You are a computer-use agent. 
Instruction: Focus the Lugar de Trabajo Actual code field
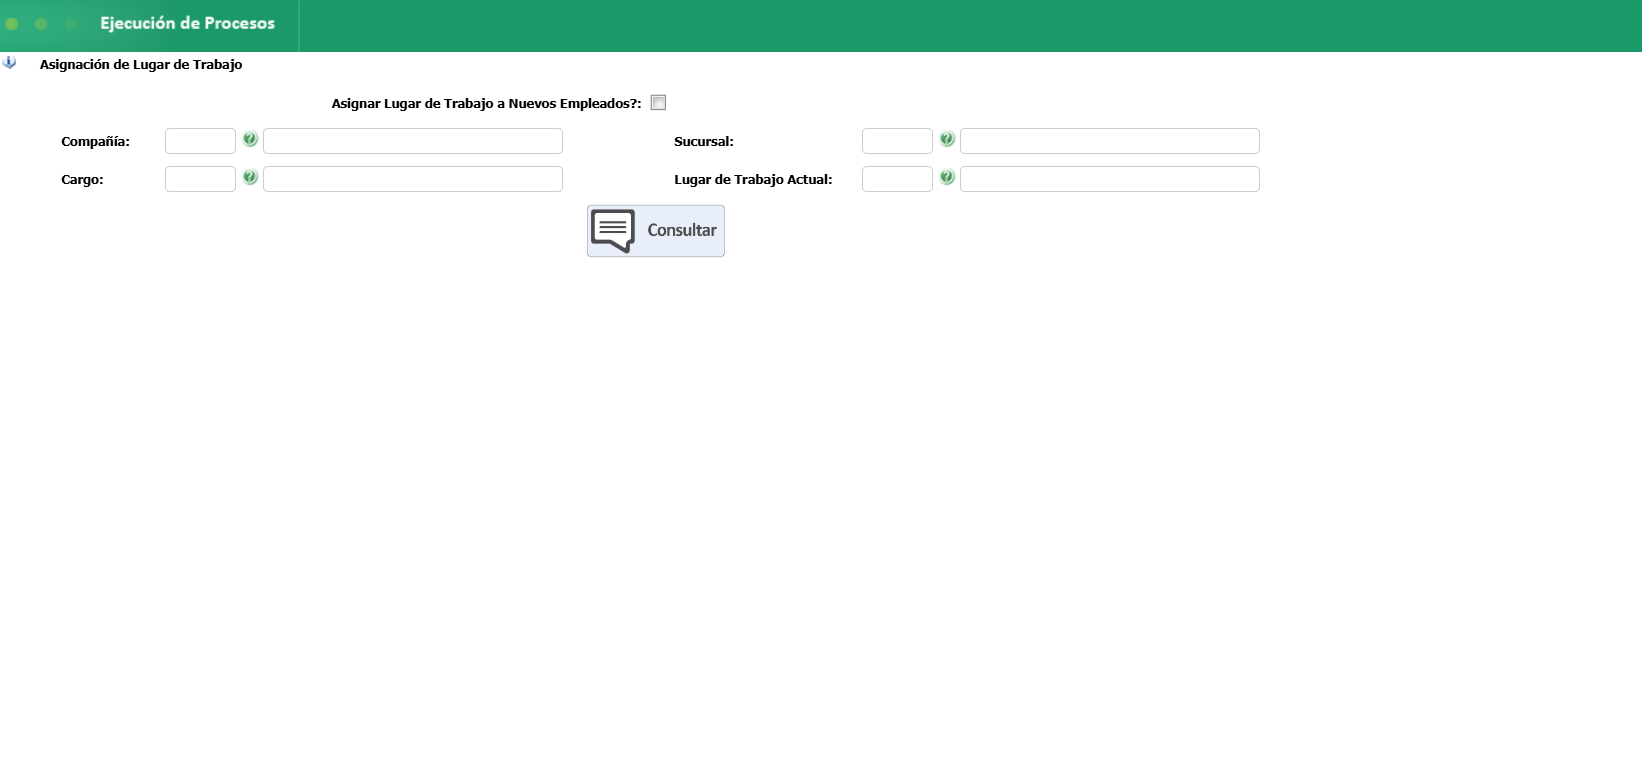897,179
